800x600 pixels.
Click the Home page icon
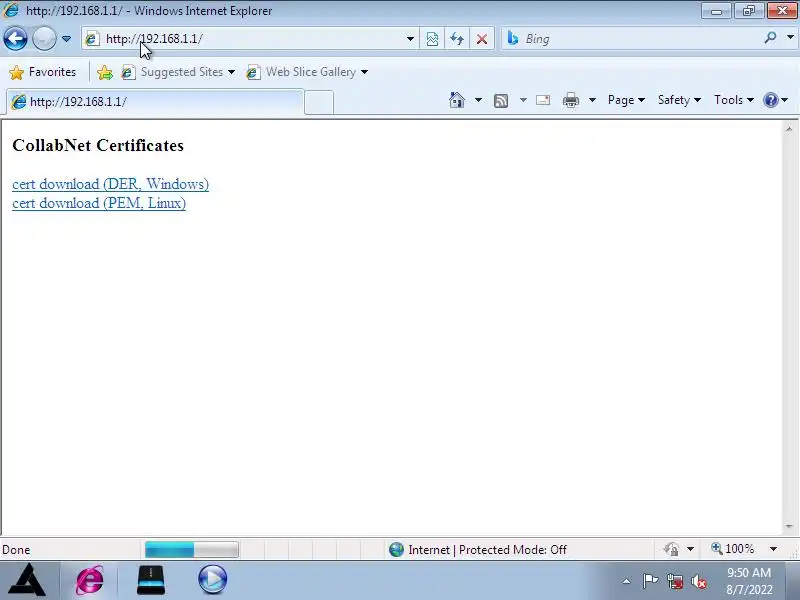(457, 100)
